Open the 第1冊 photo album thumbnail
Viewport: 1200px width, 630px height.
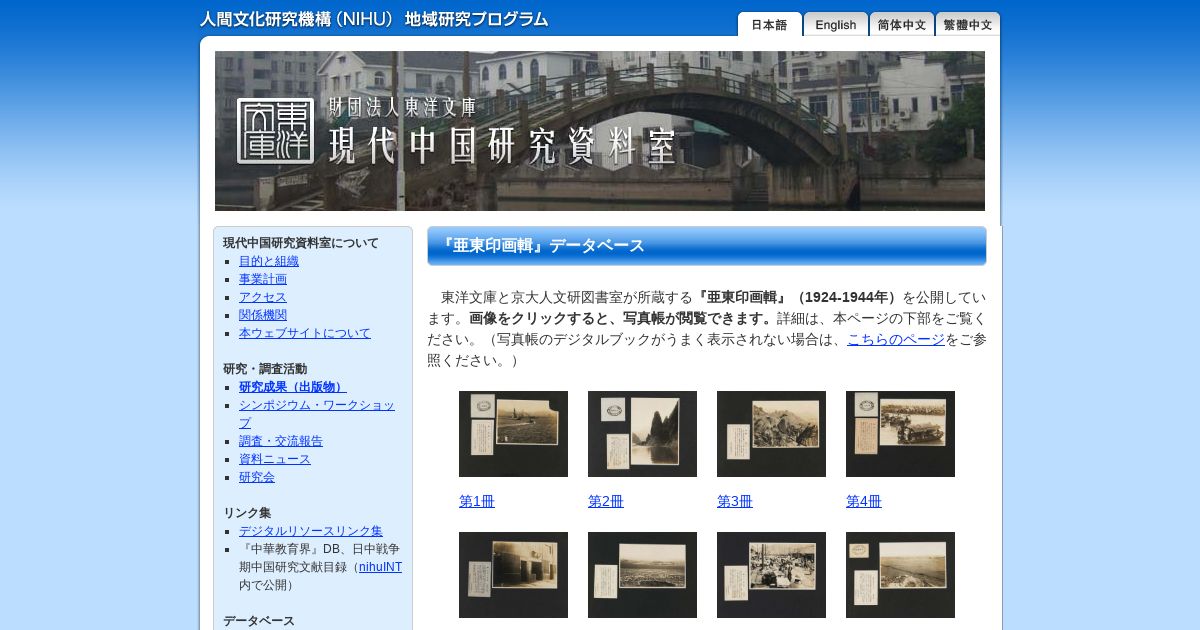(513, 434)
